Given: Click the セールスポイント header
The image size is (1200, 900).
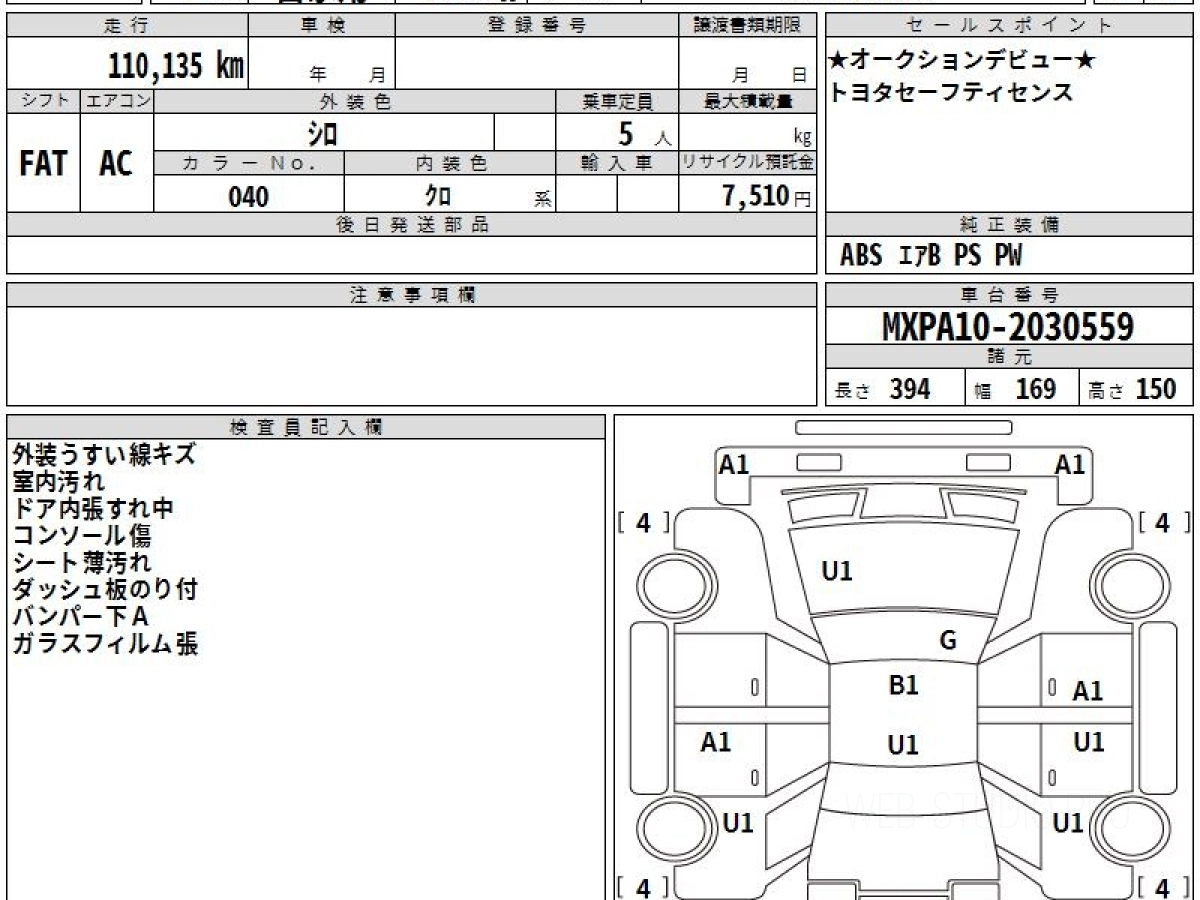Looking at the screenshot, I should [x=1010, y=26].
